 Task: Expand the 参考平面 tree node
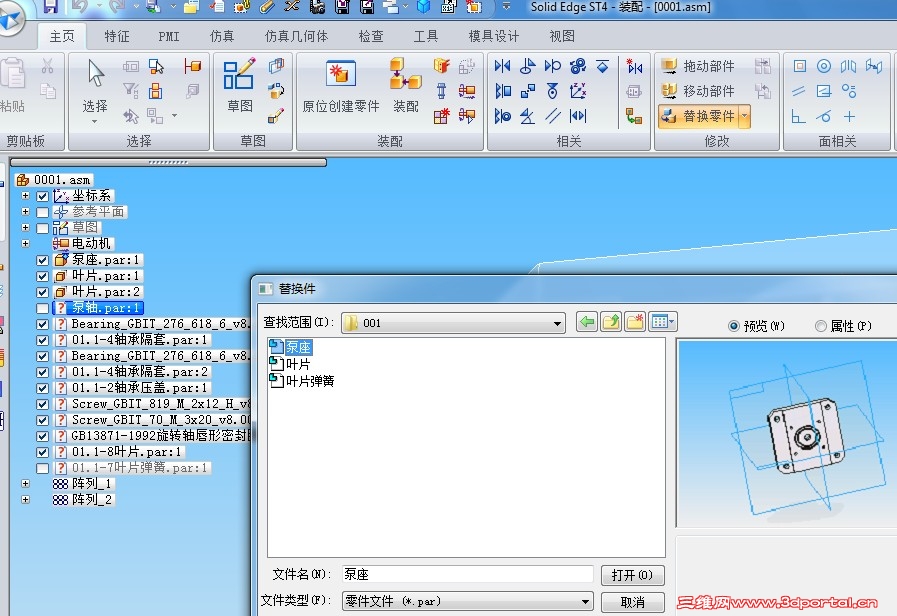[x=25, y=212]
